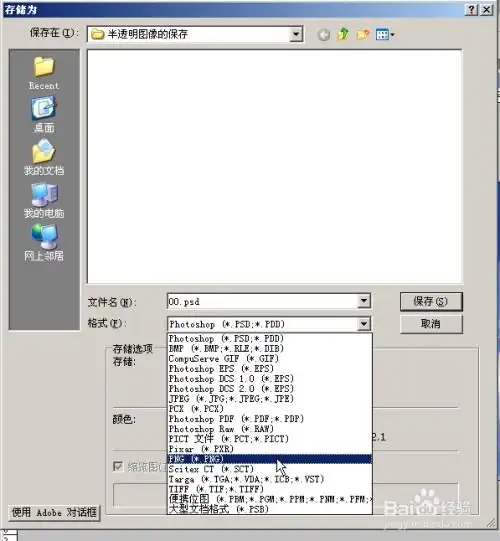The height and width of the screenshot is (541, 500).
Task: Choose Photoshop PDF format
Action: coord(269,419)
